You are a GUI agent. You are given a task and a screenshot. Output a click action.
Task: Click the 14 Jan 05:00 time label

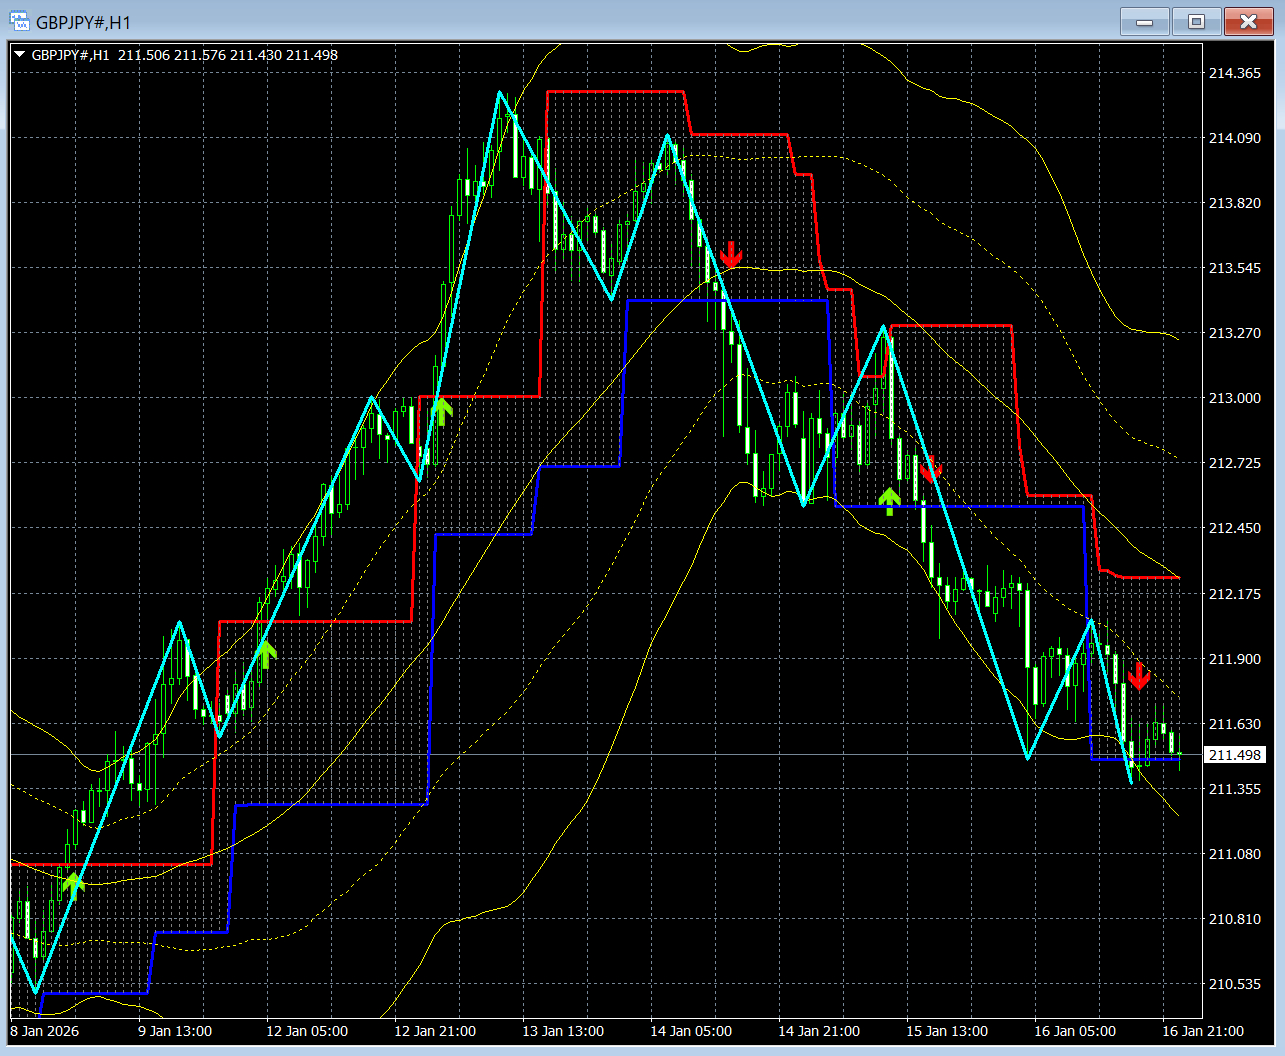pyautogui.click(x=691, y=1031)
